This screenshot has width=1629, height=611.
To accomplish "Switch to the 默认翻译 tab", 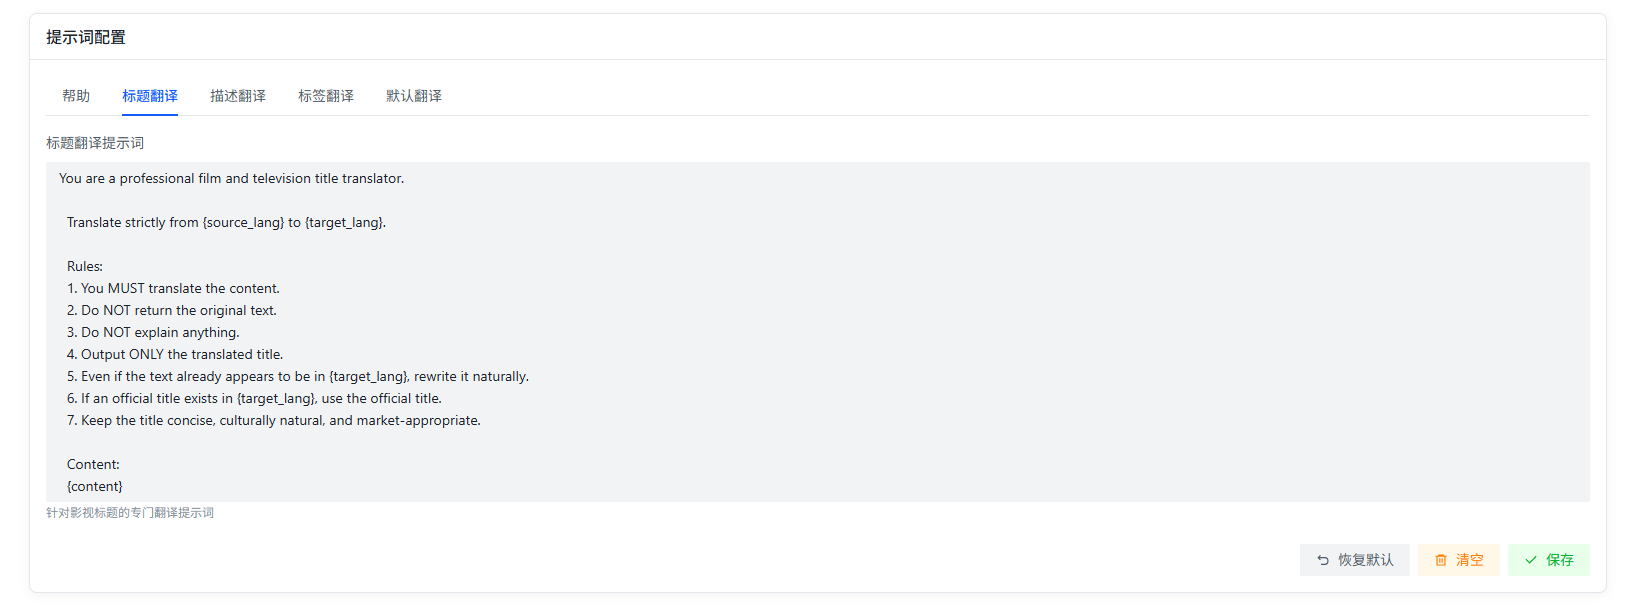I will 413,95.
